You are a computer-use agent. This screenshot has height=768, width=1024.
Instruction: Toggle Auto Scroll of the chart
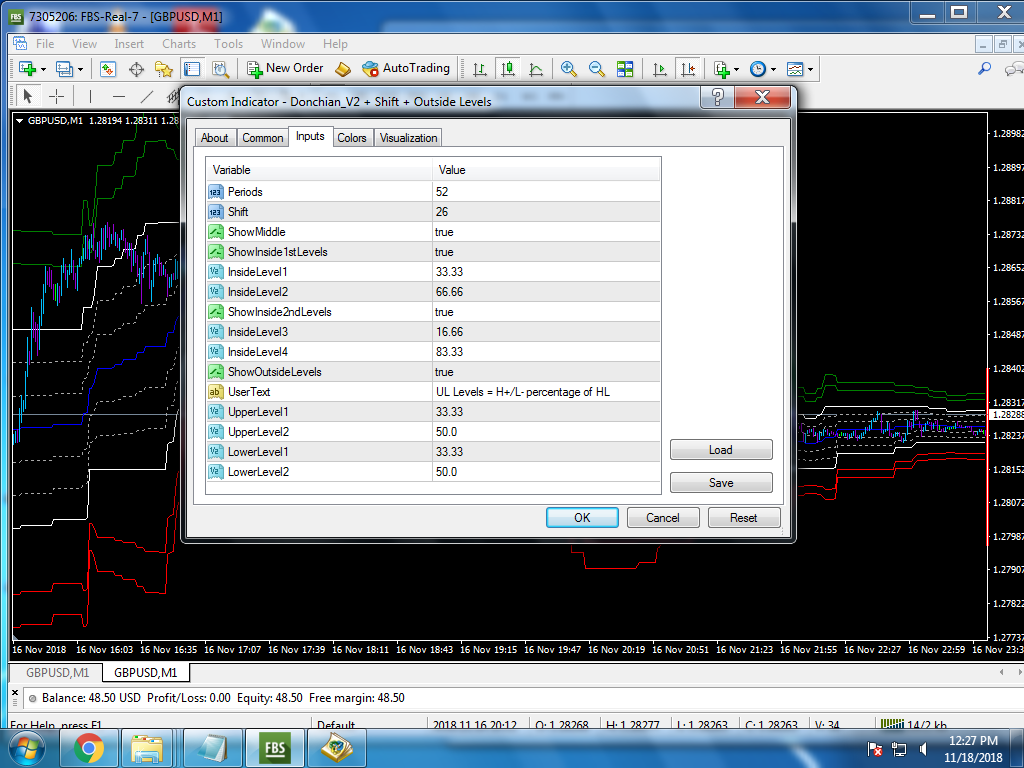tap(660, 69)
